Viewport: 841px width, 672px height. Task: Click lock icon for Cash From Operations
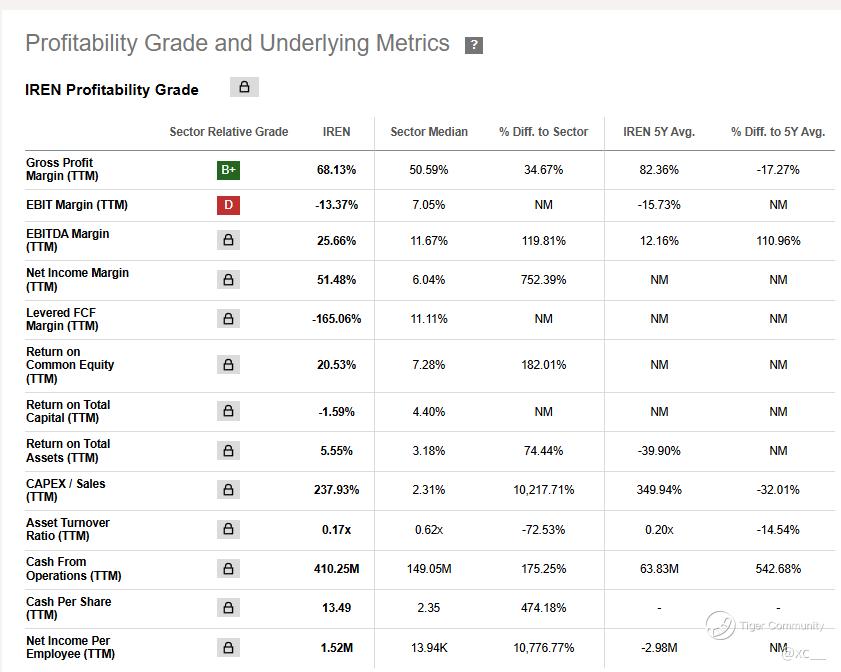(228, 568)
